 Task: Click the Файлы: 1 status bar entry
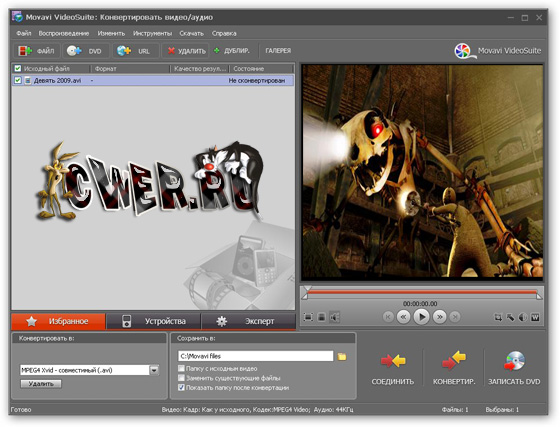pyautogui.click(x=455, y=410)
